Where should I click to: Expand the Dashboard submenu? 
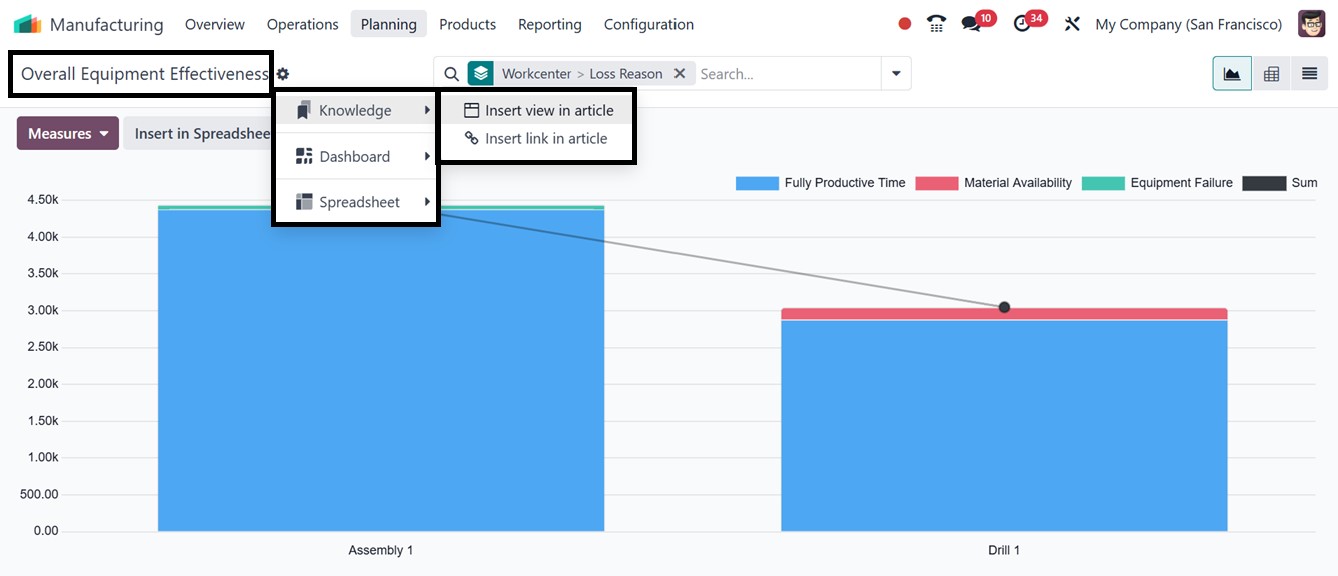click(x=355, y=157)
